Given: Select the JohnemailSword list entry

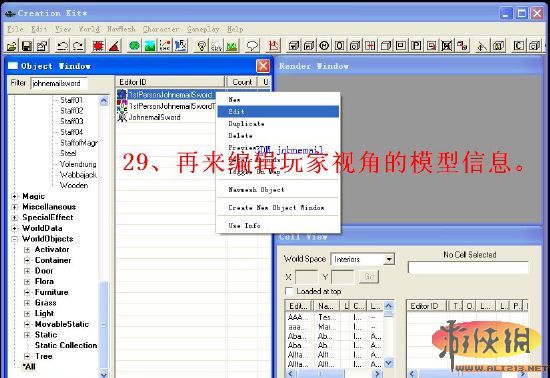Looking at the screenshot, I should click(x=154, y=117).
